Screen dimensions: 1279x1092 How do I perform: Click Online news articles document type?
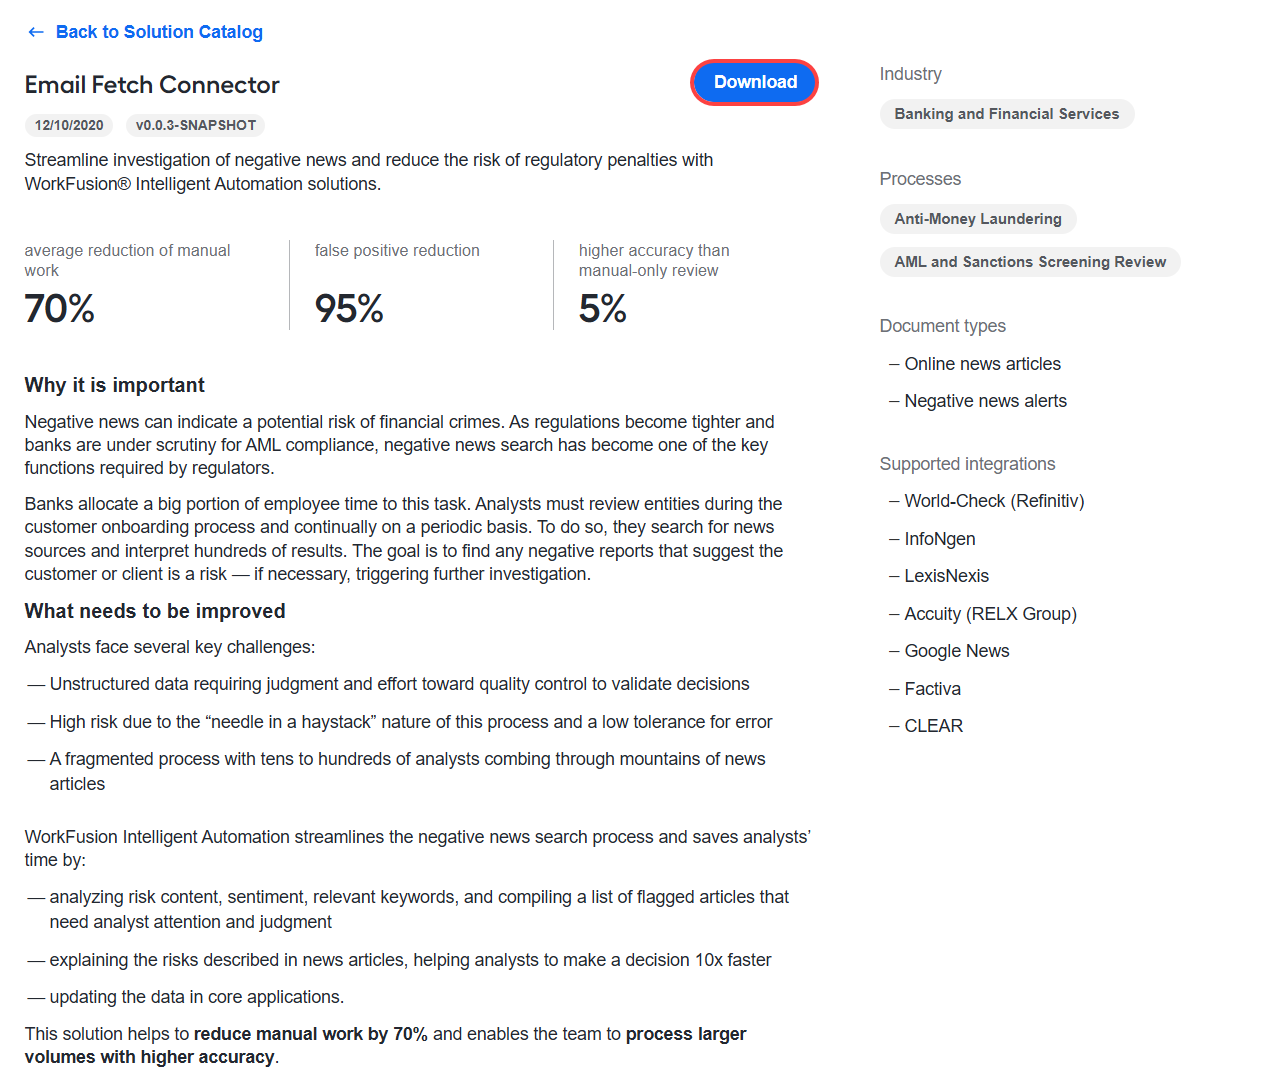[982, 364]
